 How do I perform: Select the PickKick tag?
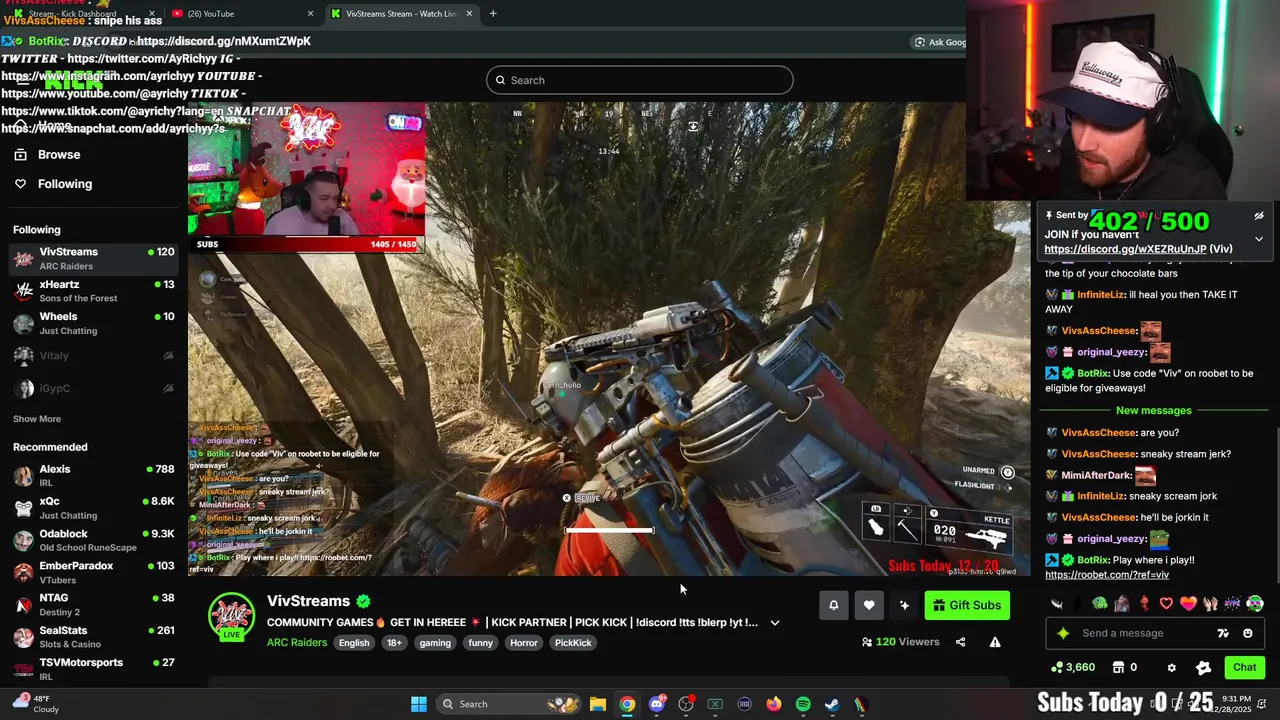(x=573, y=643)
